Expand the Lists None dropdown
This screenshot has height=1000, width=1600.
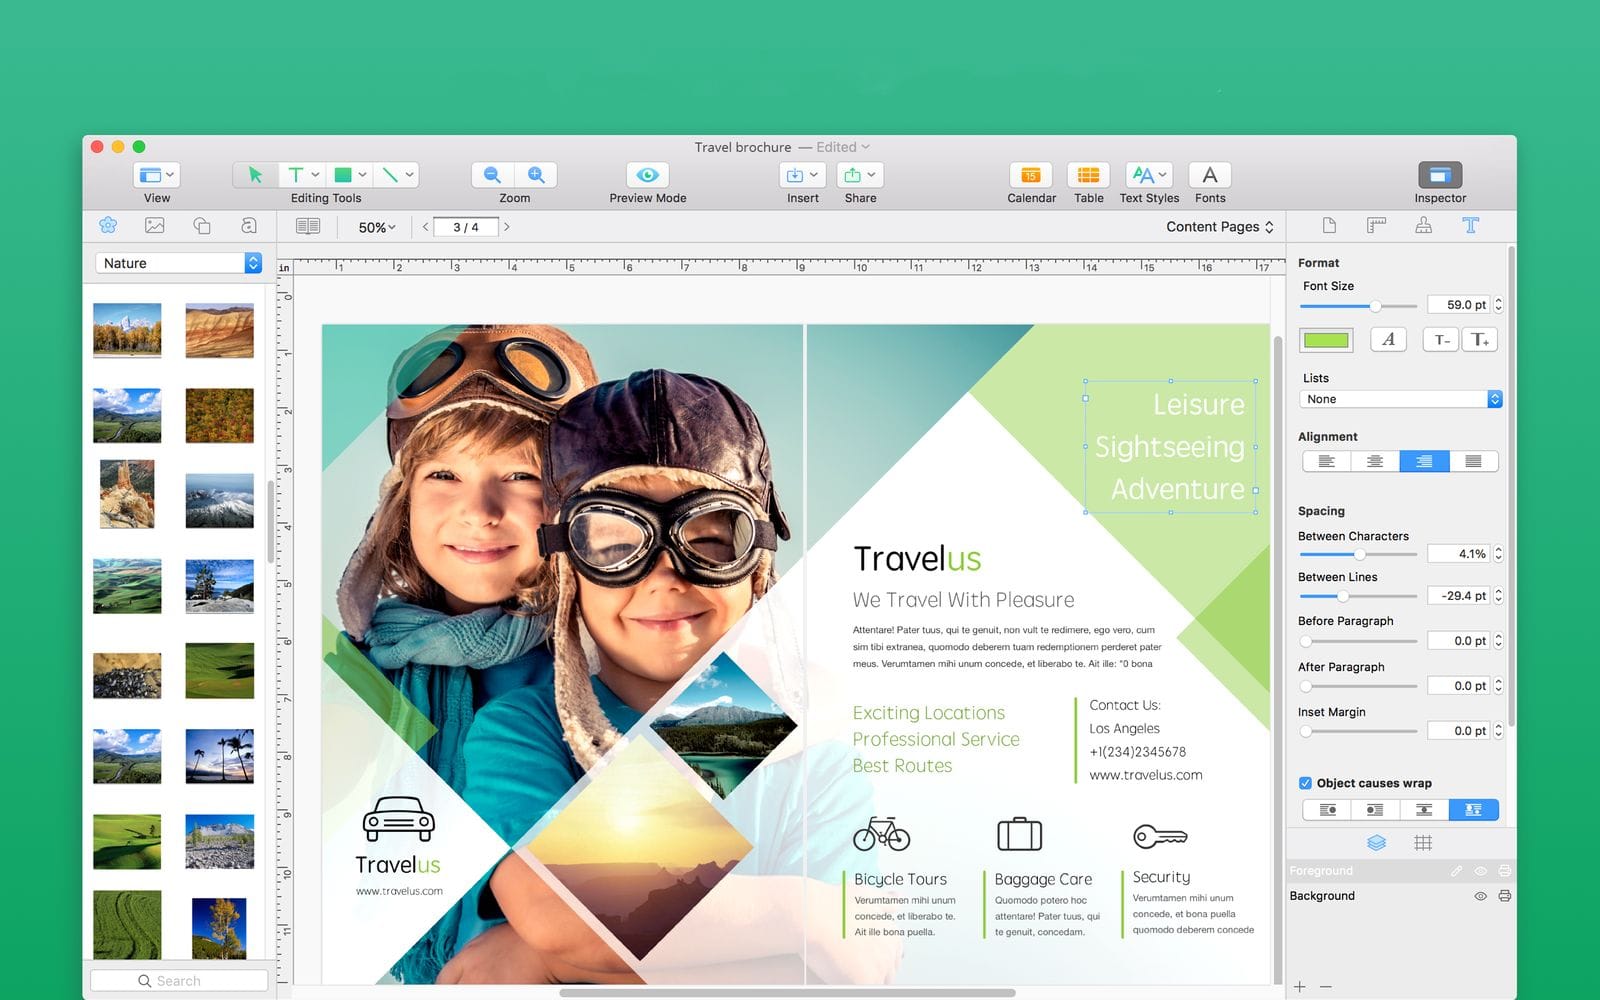pyautogui.click(x=1399, y=399)
